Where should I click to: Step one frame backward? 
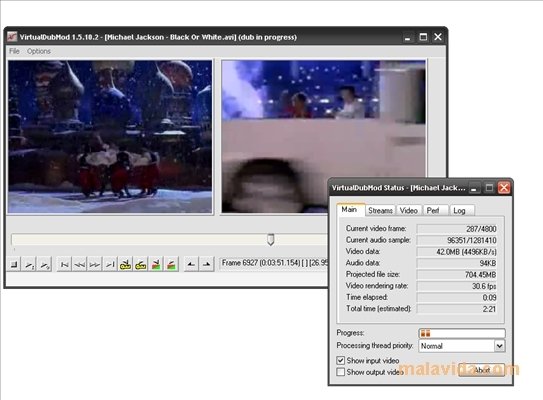click(x=80, y=264)
